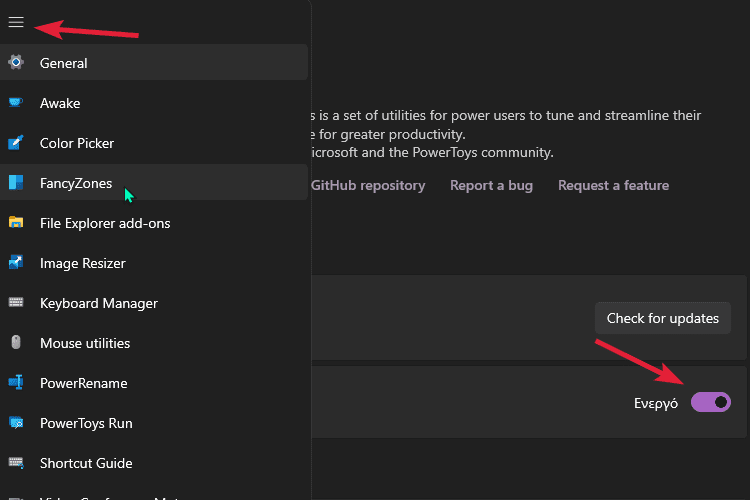Click the PowerToys Run icon
The image size is (750, 500).
click(16, 422)
